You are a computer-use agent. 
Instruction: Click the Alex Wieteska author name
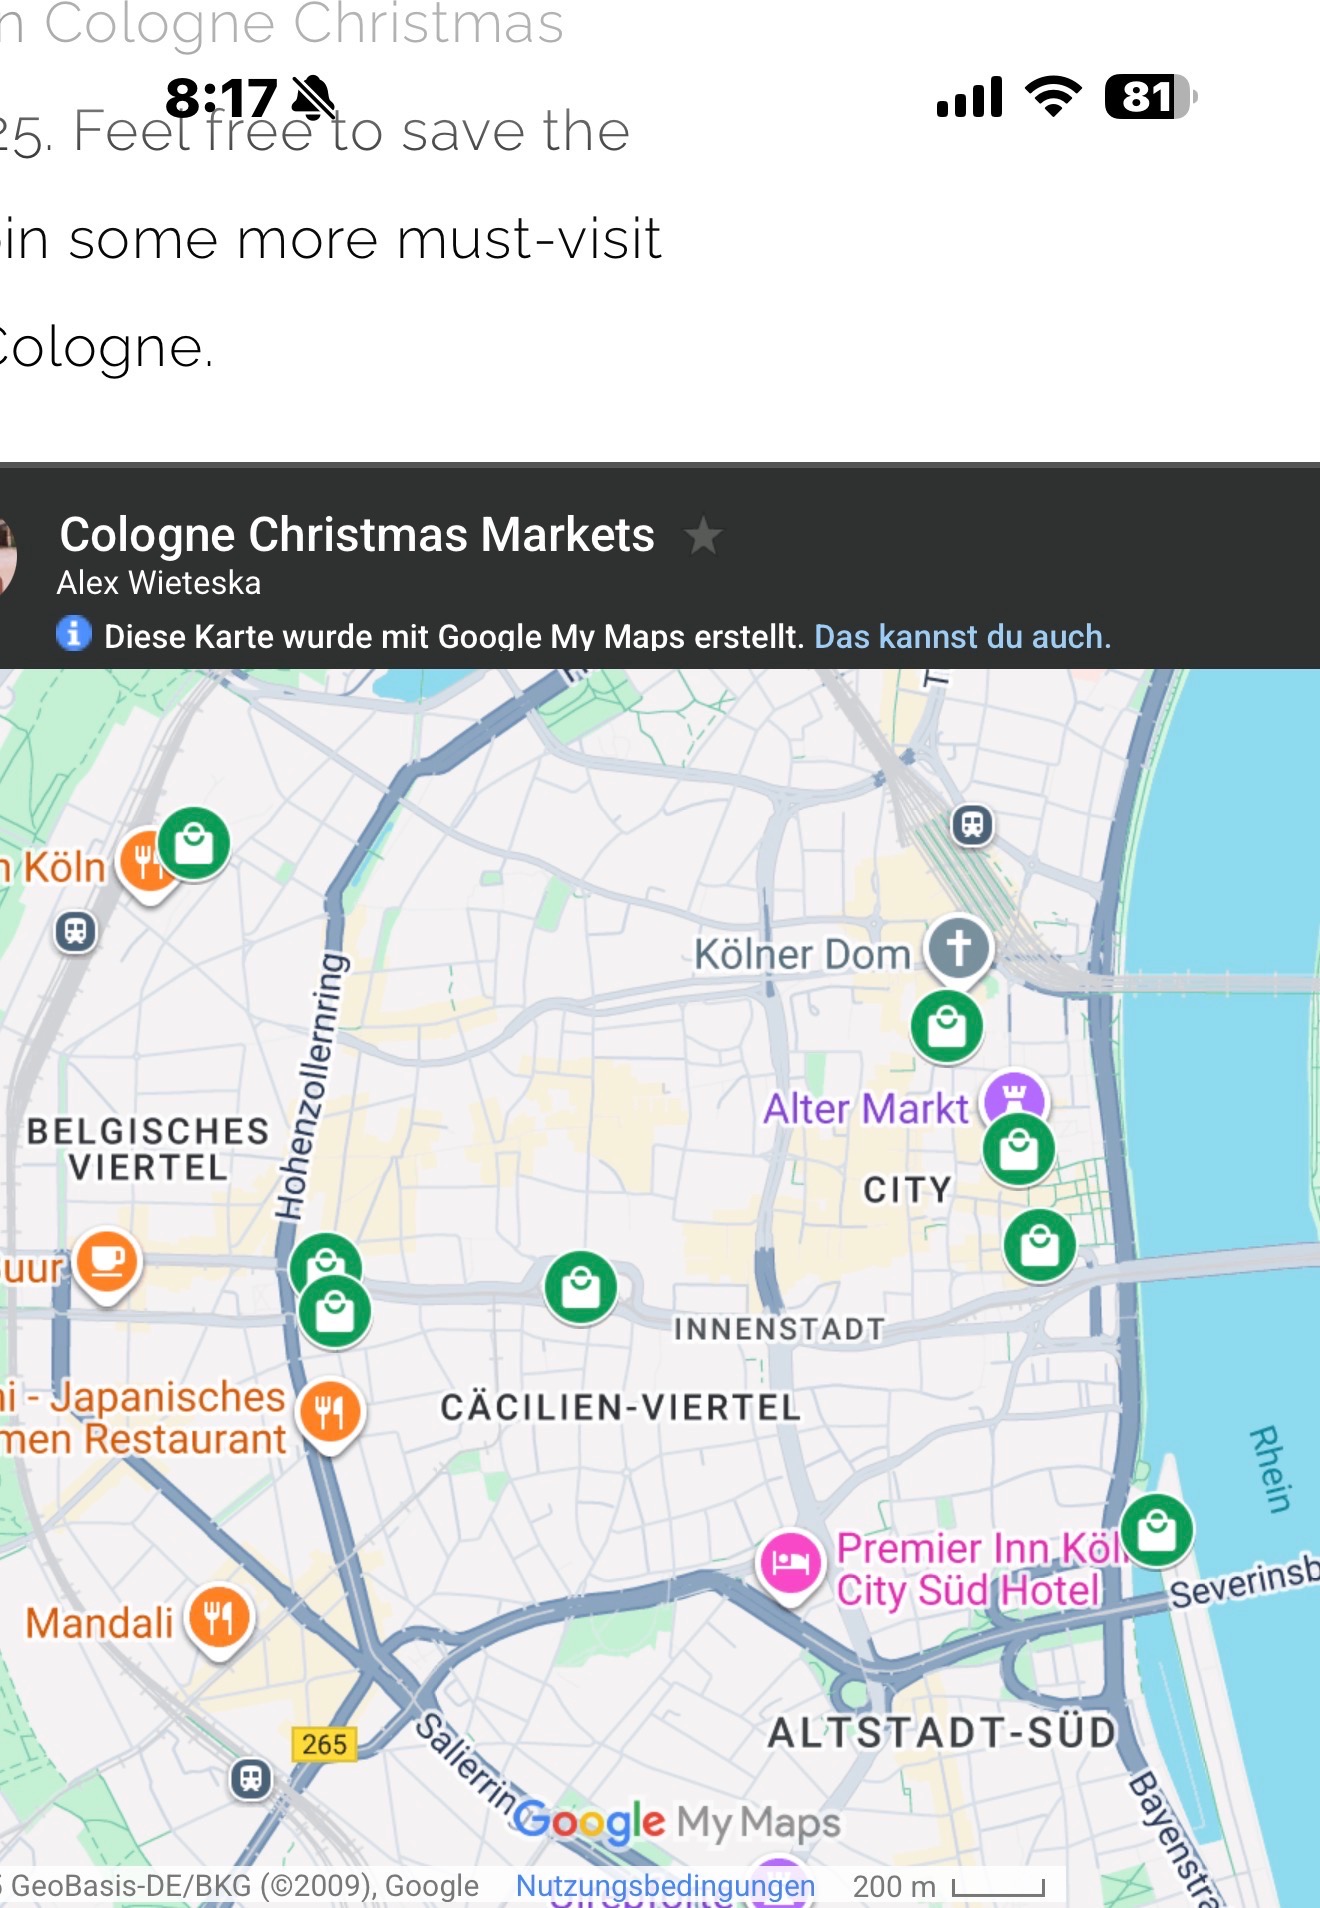pyautogui.click(x=159, y=583)
